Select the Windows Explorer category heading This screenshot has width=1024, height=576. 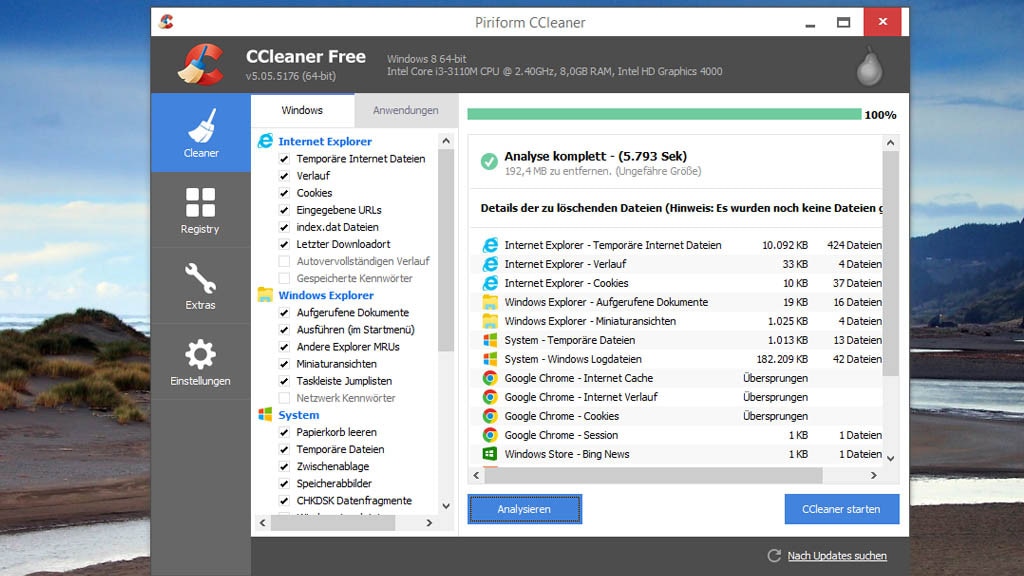tap(326, 295)
